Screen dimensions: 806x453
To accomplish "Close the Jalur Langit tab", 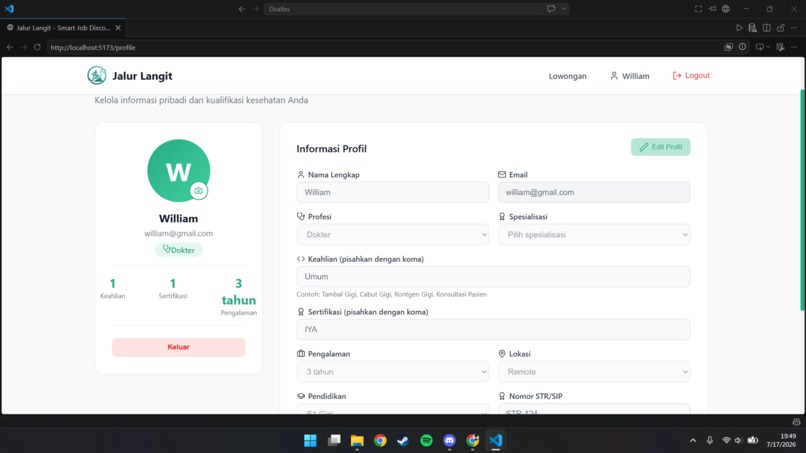I will 118,28.
